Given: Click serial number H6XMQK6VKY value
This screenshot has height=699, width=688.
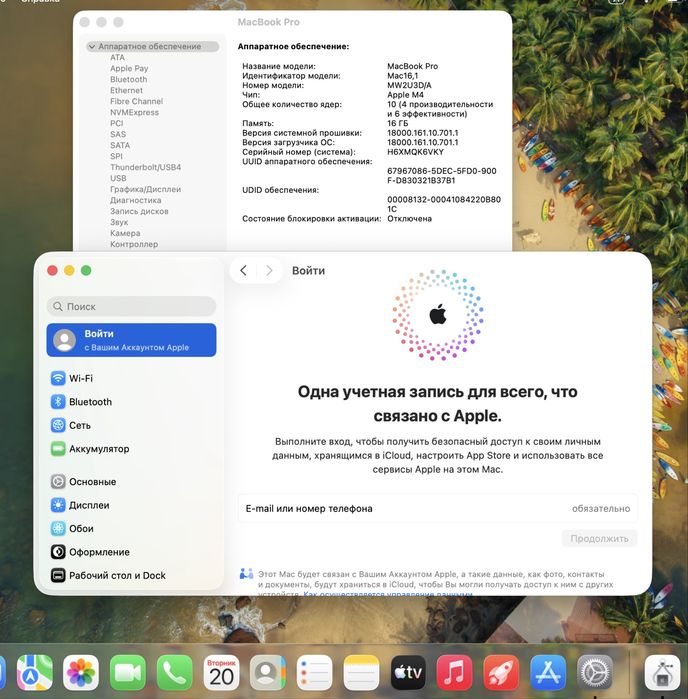Looking at the screenshot, I should click(x=415, y=152).
